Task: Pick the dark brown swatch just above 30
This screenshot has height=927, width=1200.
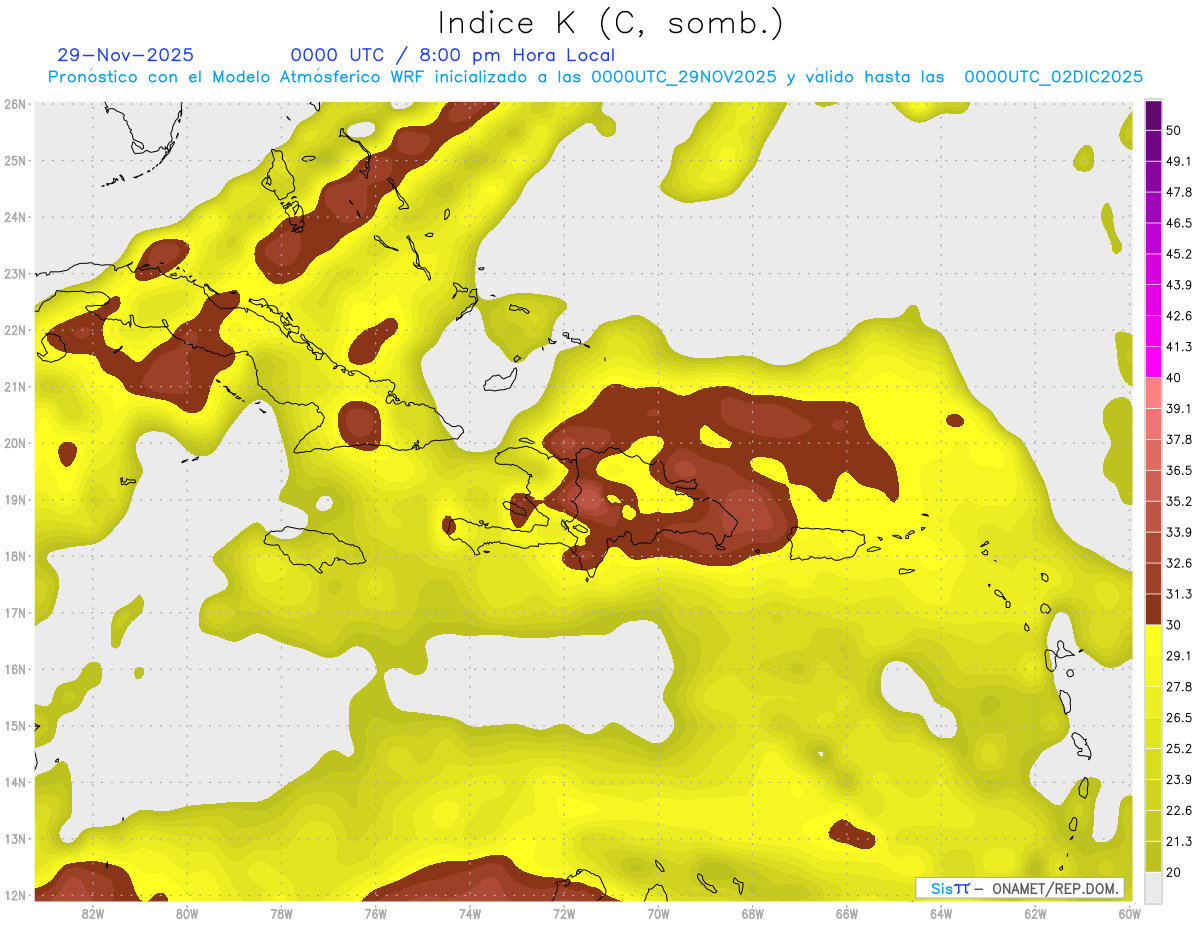Action: [1153, 609]
